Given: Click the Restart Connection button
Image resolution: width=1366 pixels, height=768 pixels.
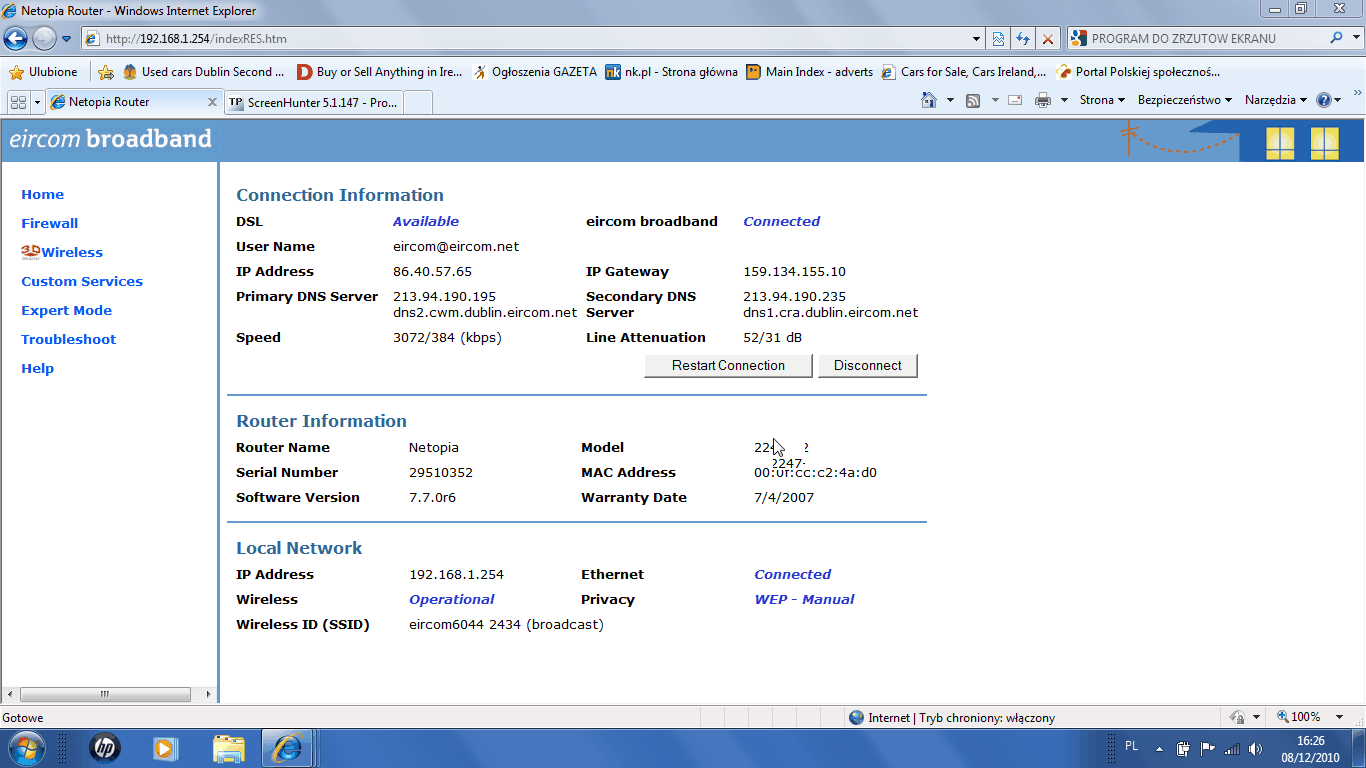Looking at the screenshot, I should click(x=728, y=366).
